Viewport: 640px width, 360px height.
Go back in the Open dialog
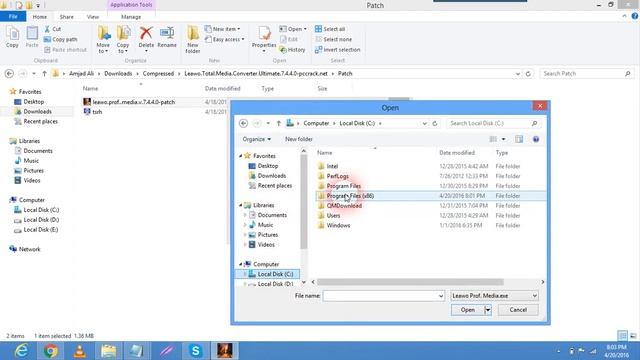tap(243, 123)
